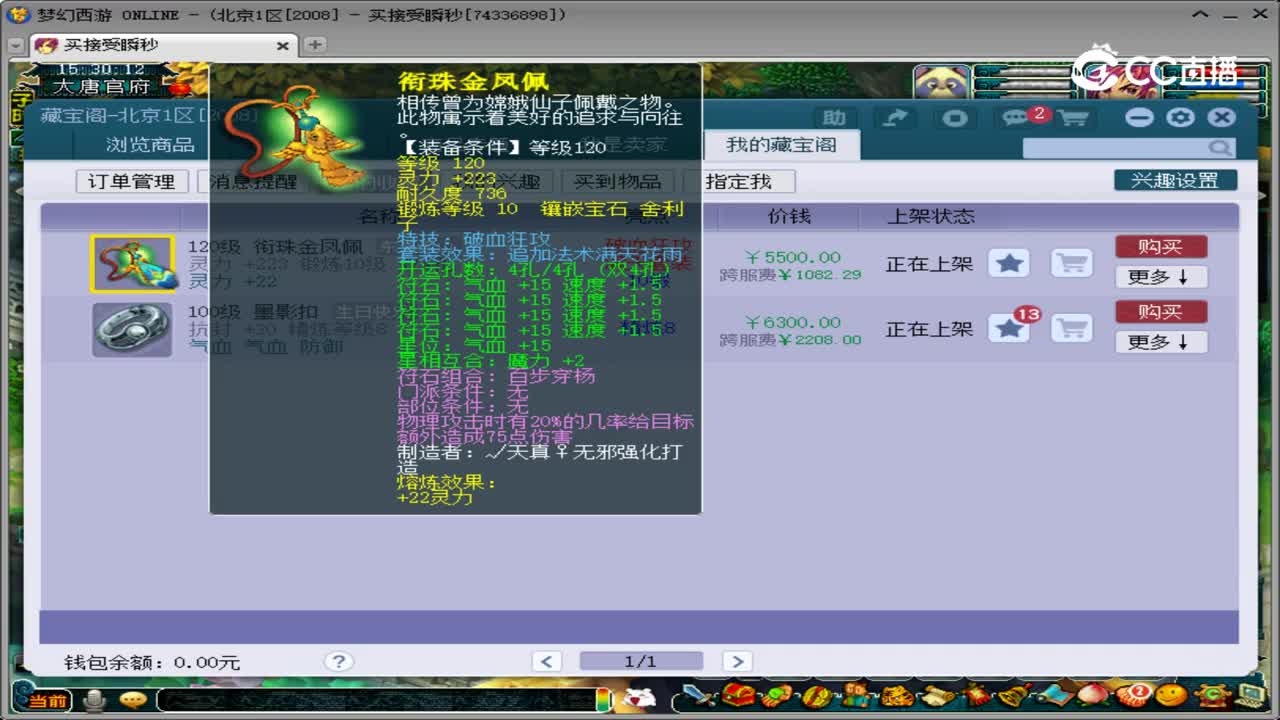The image size is (1280, 720).
Task: Buy the 墨影扣 with 购买 button
Action: click(1161, 311)
